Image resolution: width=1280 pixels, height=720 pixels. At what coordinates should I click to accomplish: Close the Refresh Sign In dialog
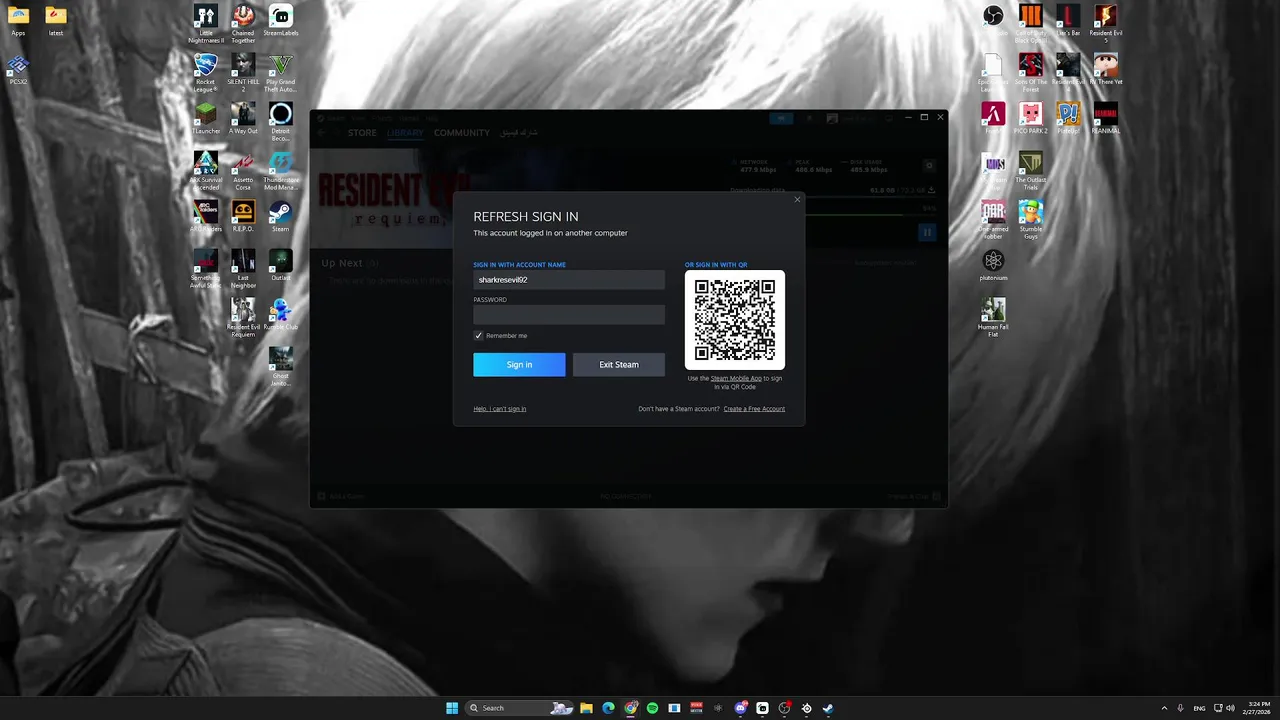pyautogui.click(x=797, y=200)
